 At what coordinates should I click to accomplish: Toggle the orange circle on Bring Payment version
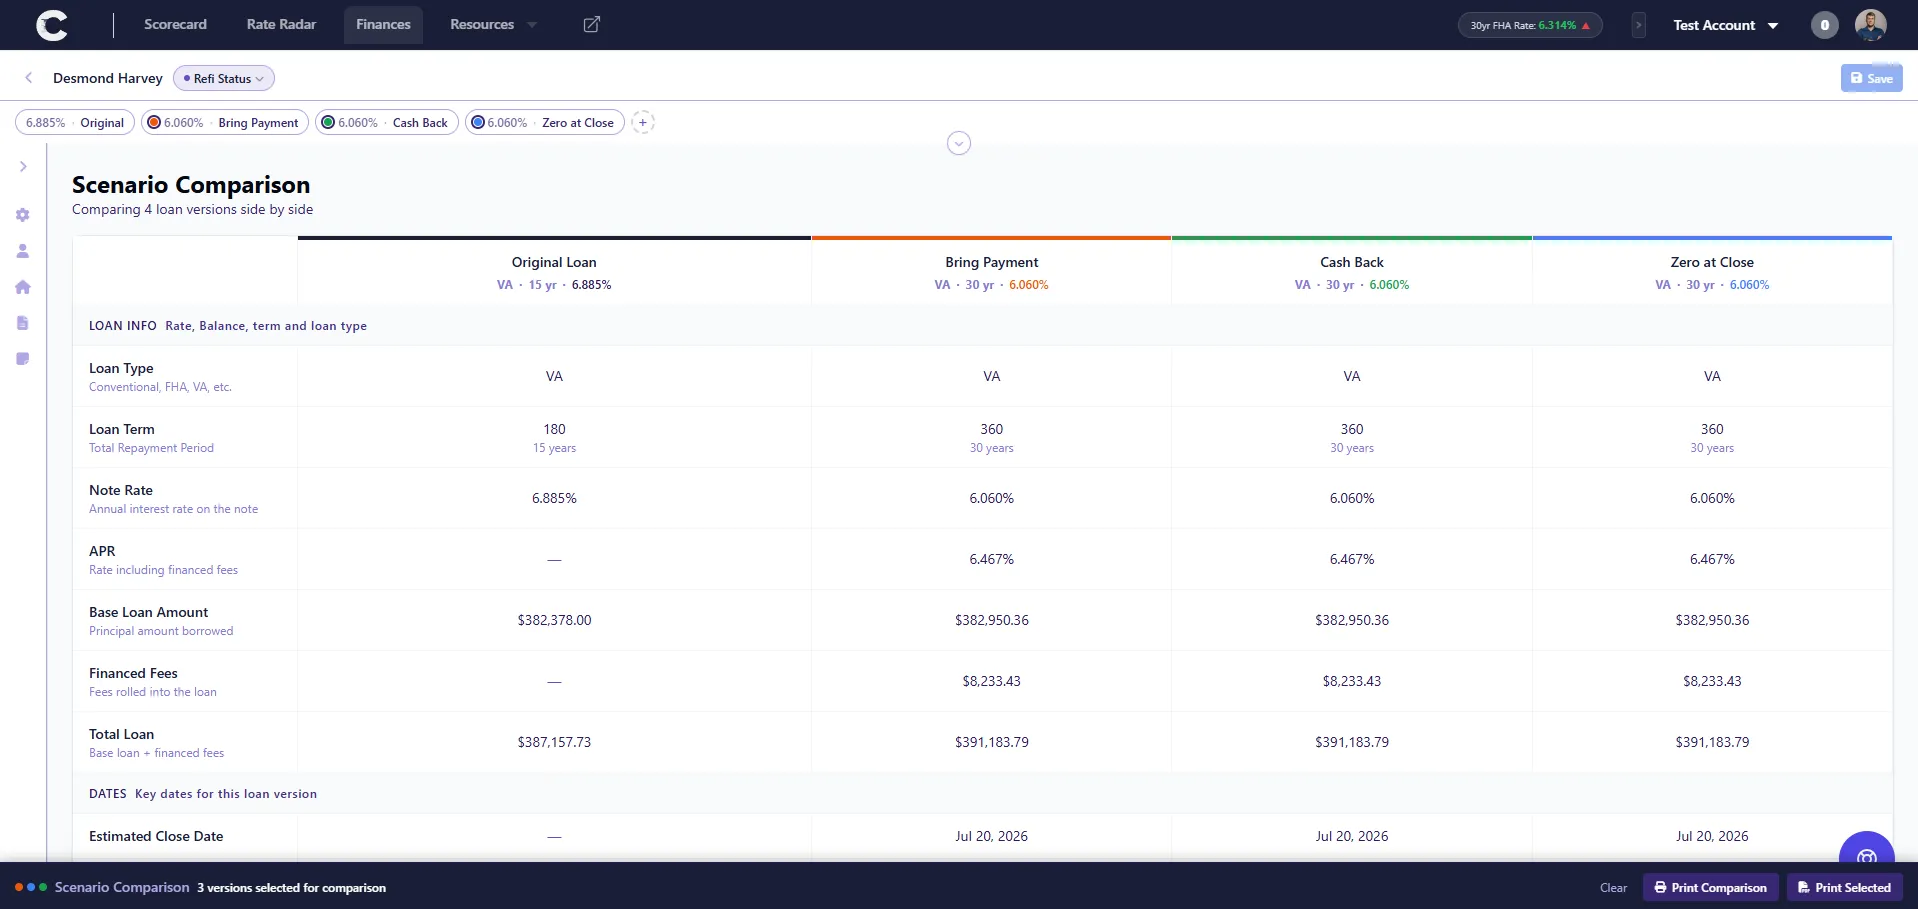[x=154, y=122]
